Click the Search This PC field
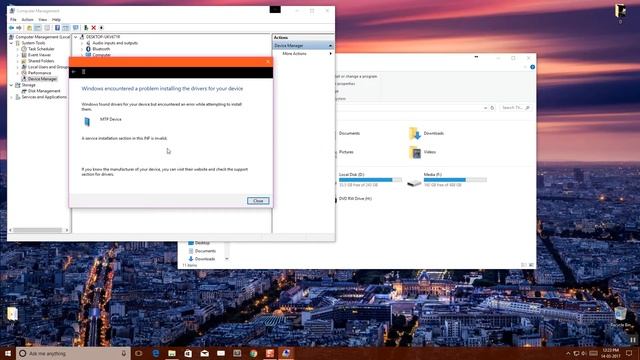This screenshot has width=640, height=360. pos(515,108)
